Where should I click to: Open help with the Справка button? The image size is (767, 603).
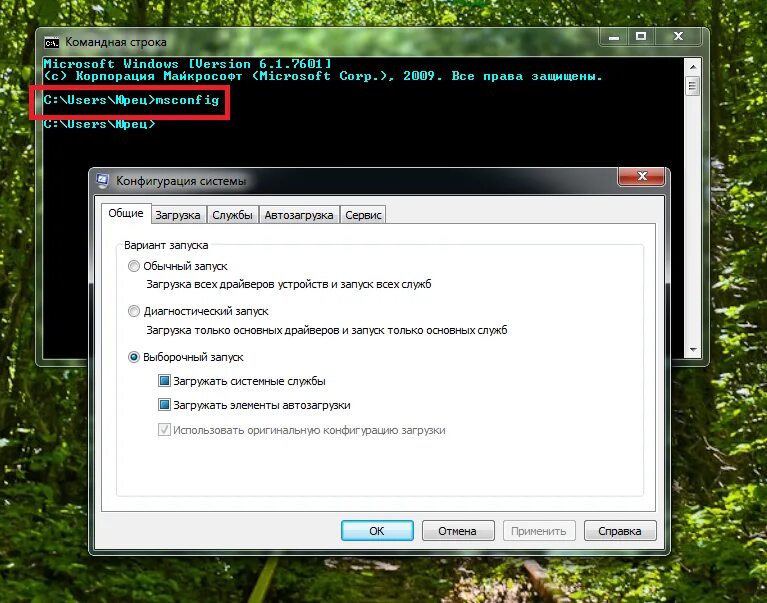pyautogui.click(x=620, y=531)
